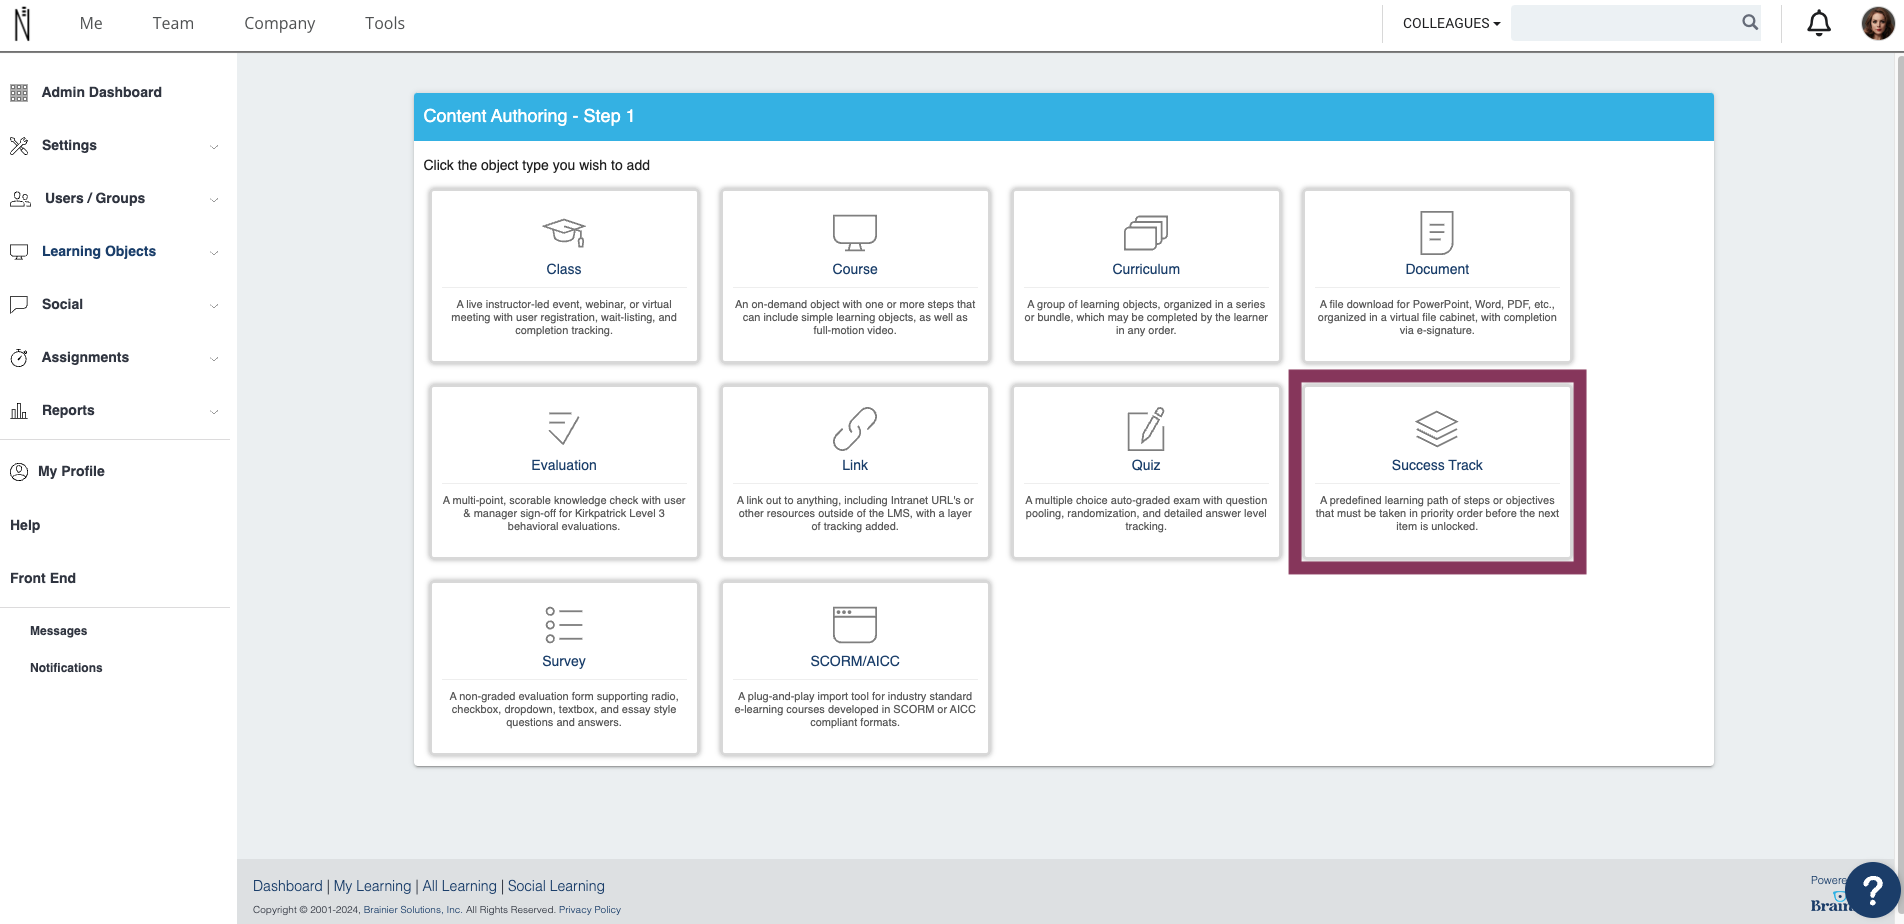
Task: Click the Settings tools icon
Action: tap(19, 146)
